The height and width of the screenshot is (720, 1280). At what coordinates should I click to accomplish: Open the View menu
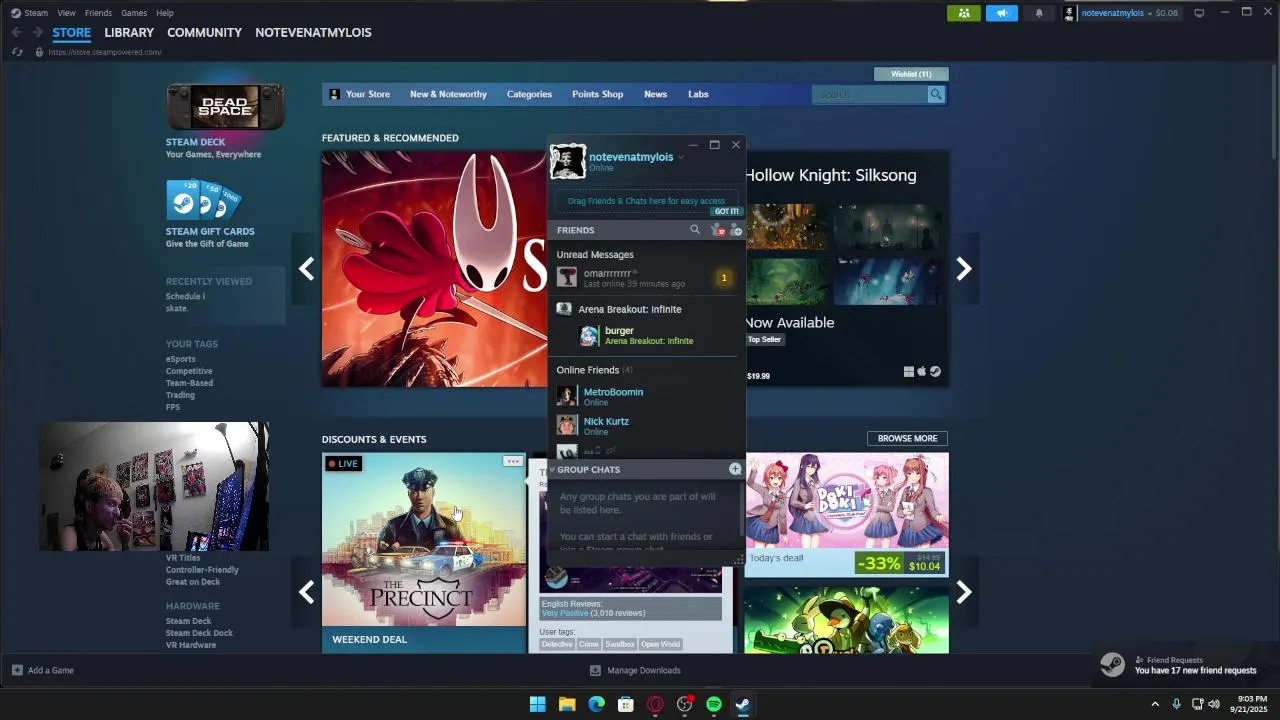click(66, 13)
